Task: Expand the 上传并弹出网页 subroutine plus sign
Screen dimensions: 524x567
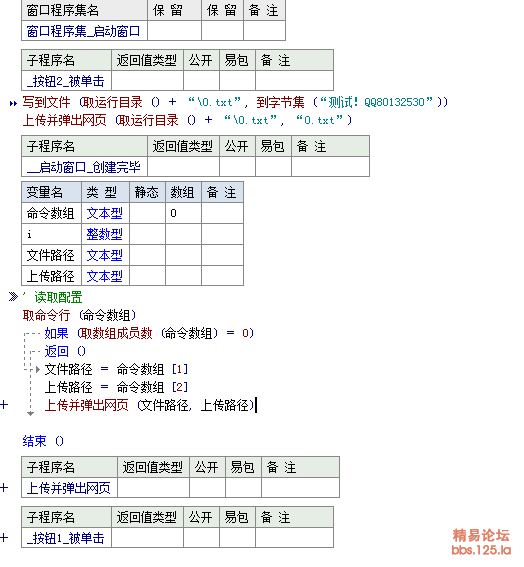Action: tap(4, 488)
